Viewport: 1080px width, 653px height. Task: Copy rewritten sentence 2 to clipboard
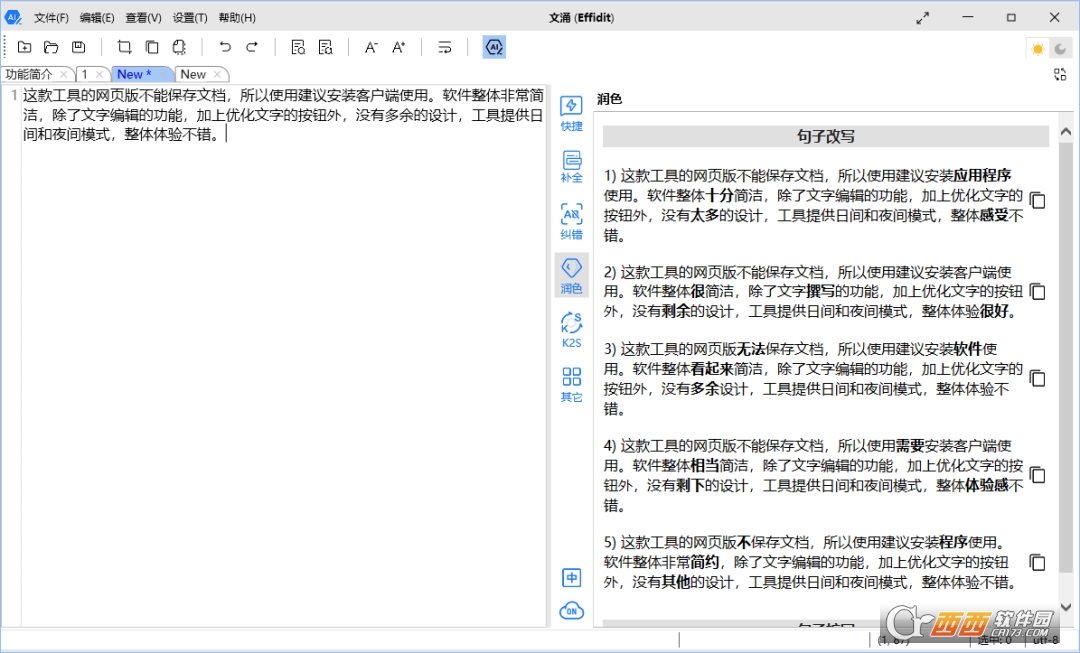coord(1037,292)
